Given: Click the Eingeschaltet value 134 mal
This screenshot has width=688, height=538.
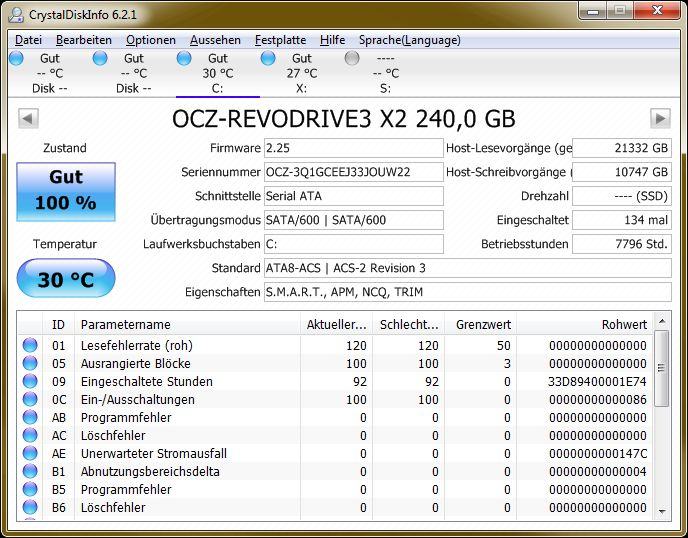Looking at the screenshot, I should point(621,220).
